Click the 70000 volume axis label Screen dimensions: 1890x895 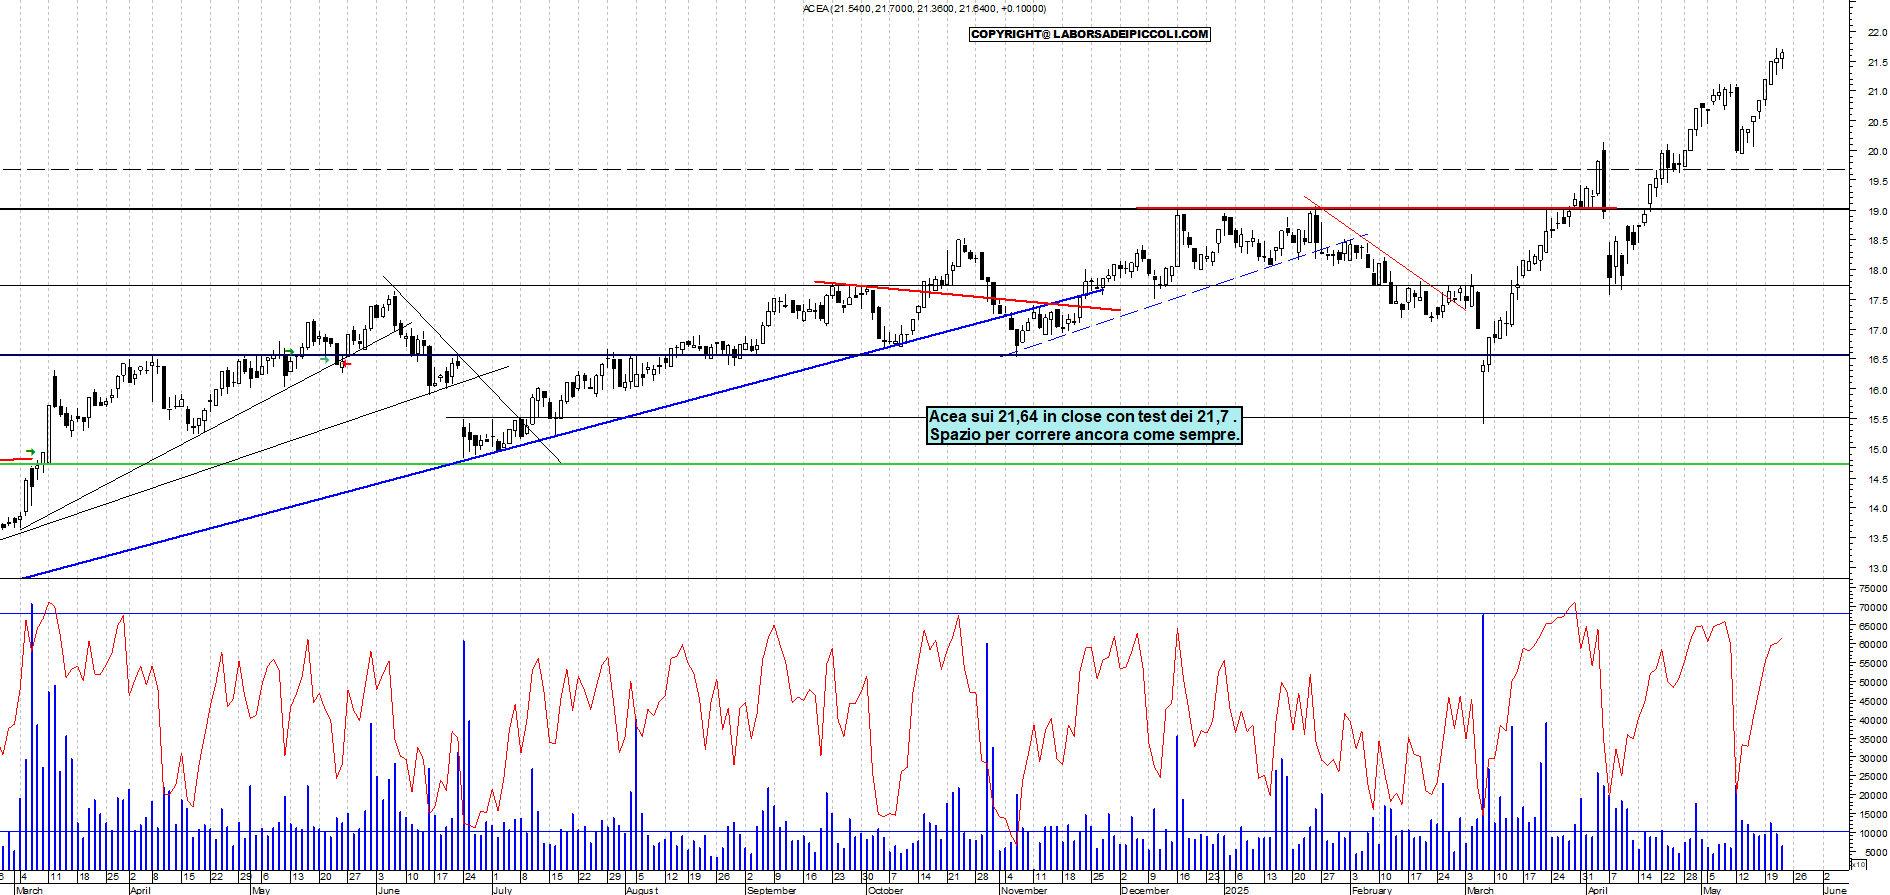pos(1873,607)
